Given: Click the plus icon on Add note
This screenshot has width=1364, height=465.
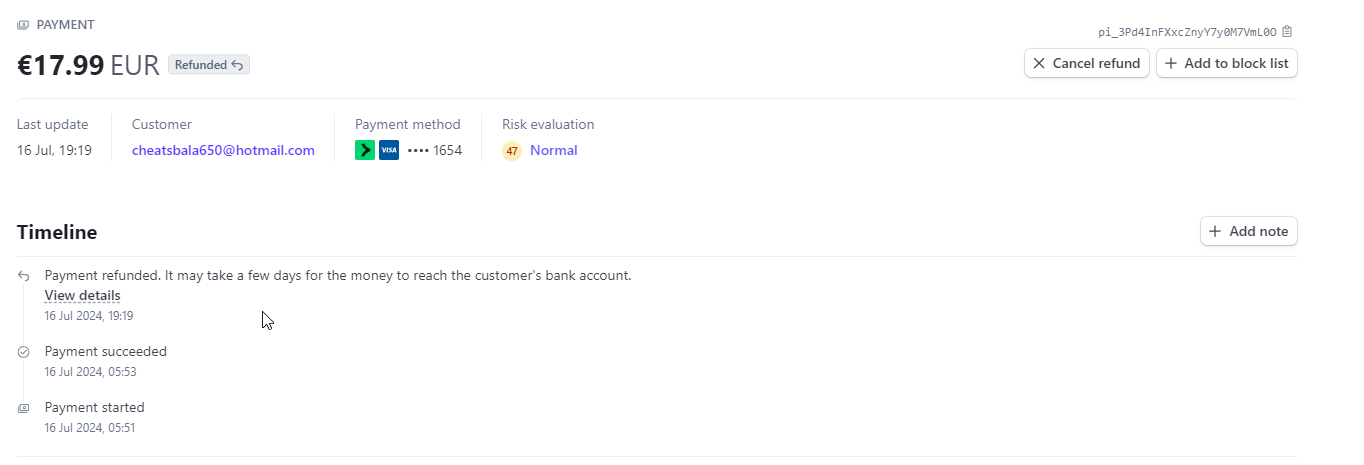Looking at the screenshot, I should coord(1215,231).
